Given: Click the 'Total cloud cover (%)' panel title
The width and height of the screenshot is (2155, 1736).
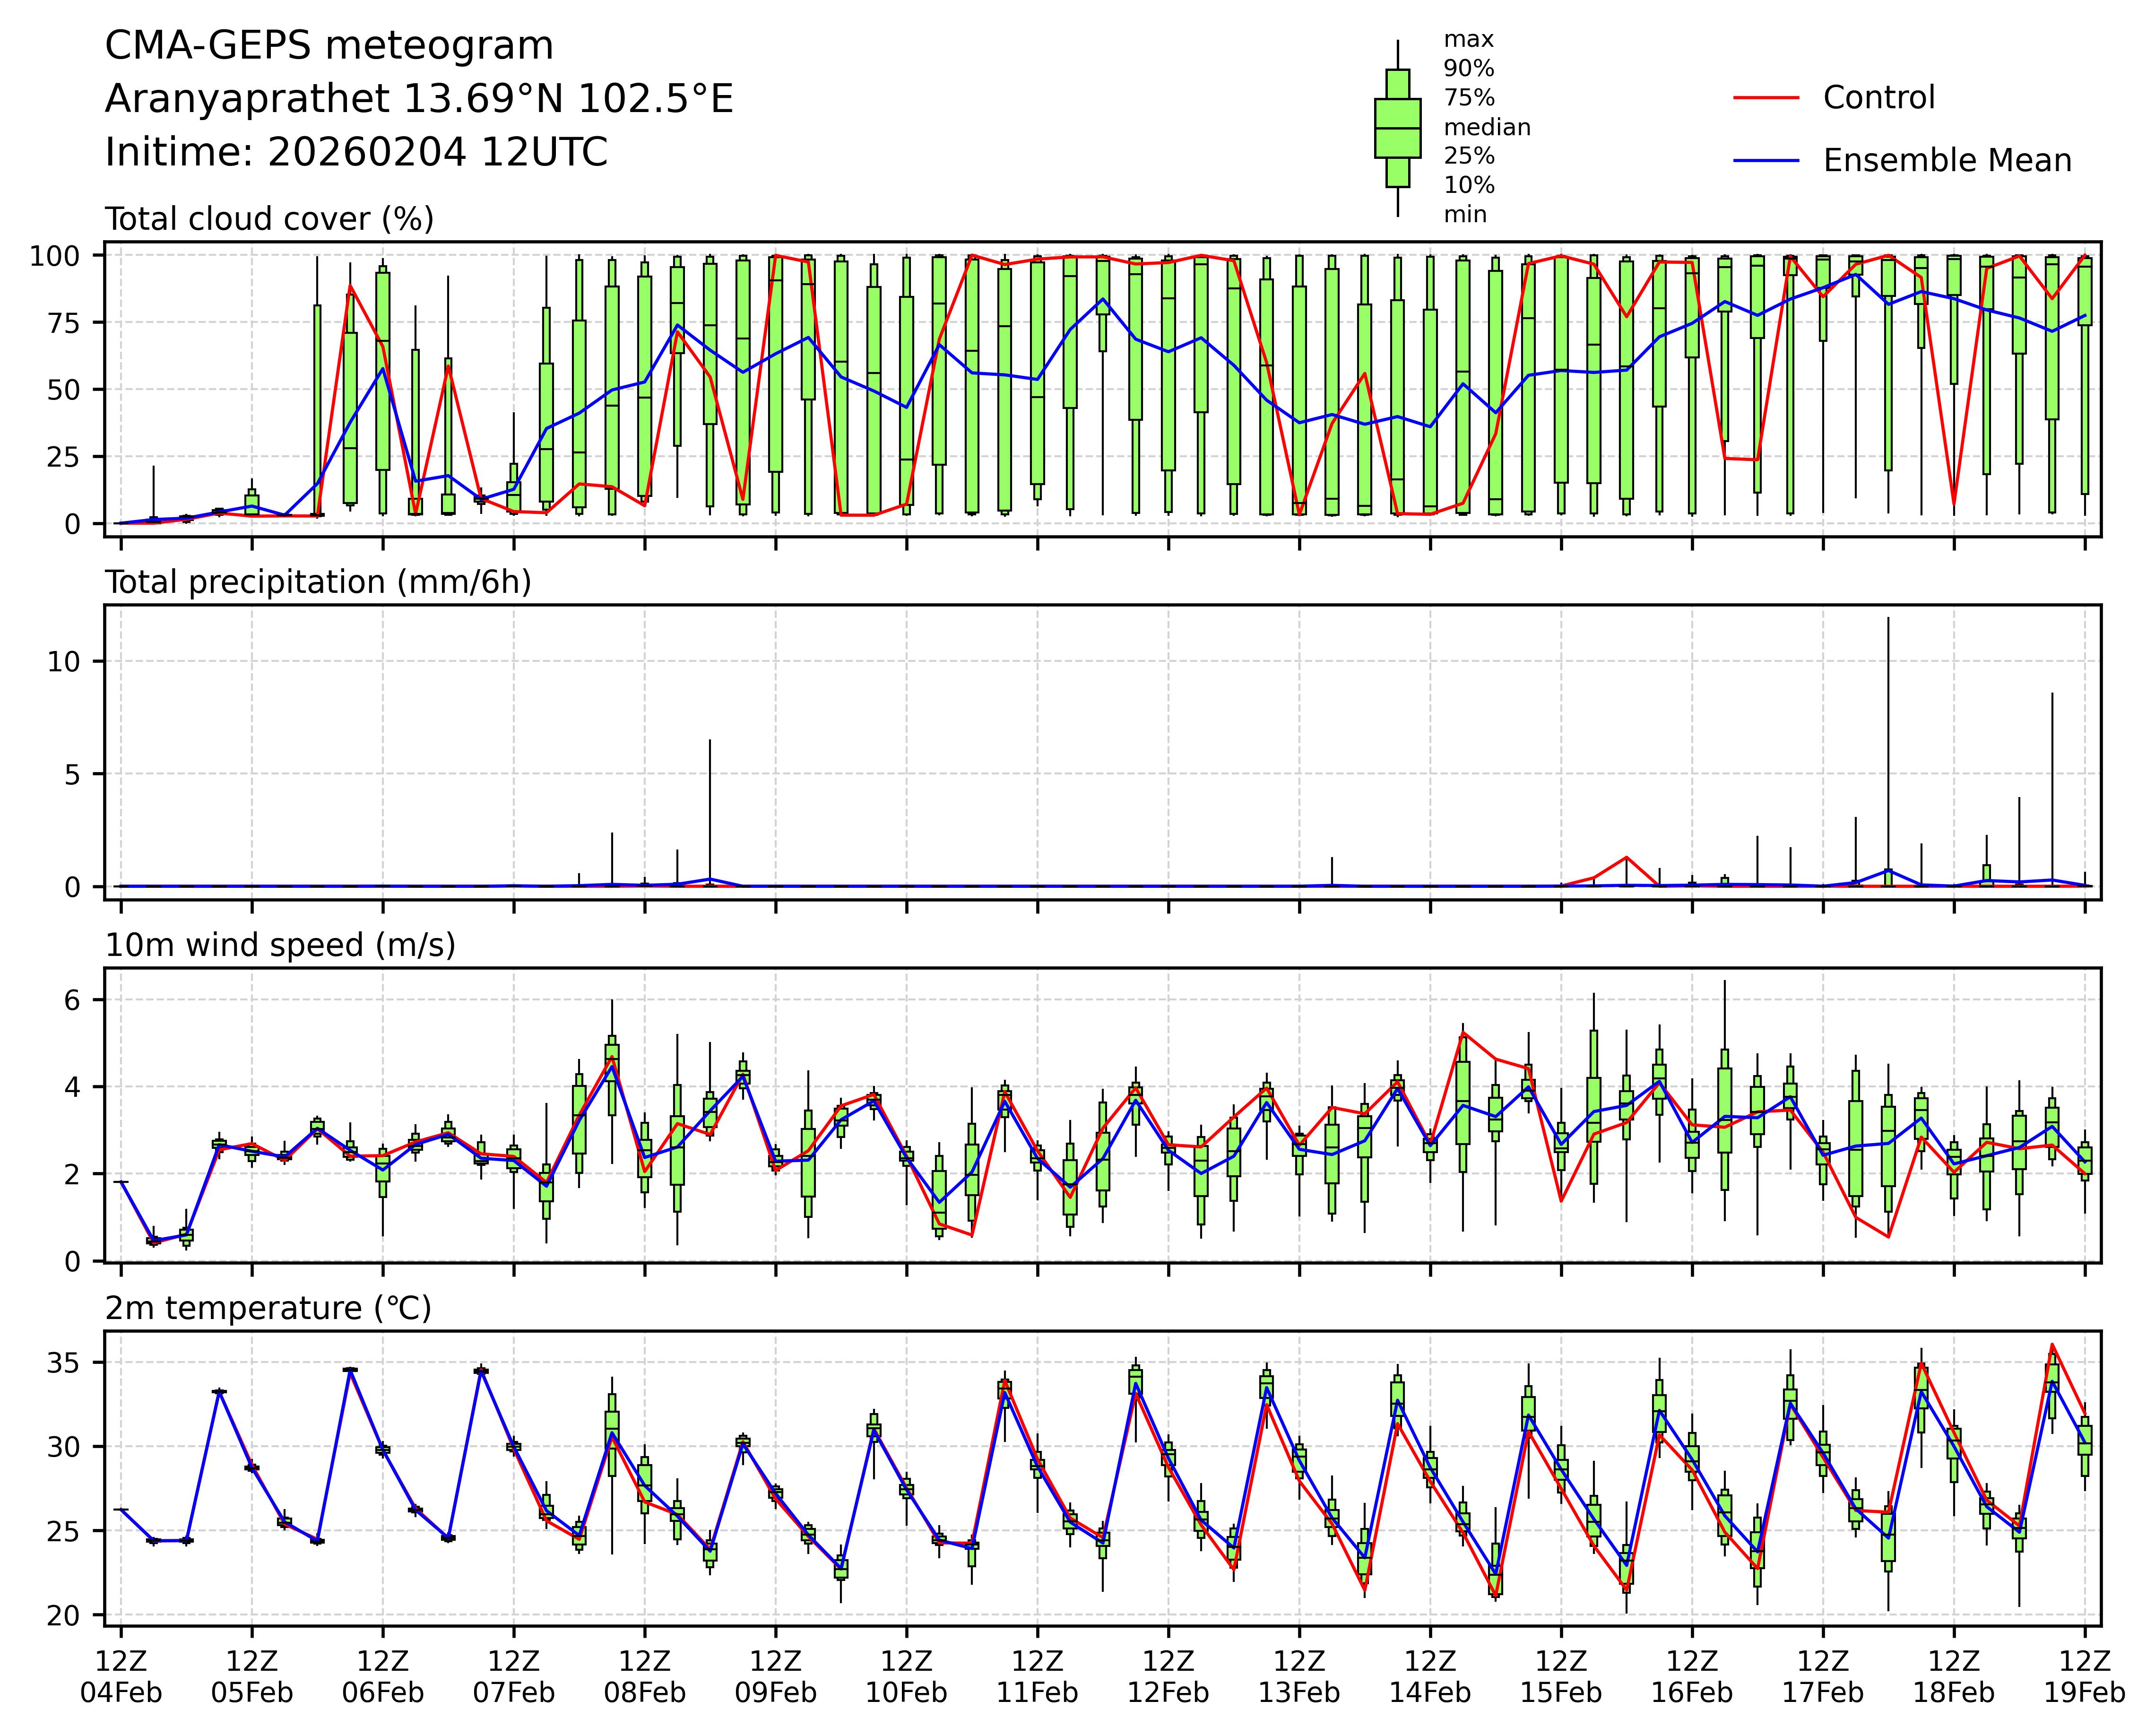Looking at the screenshot, I should (x=269, y=219).
